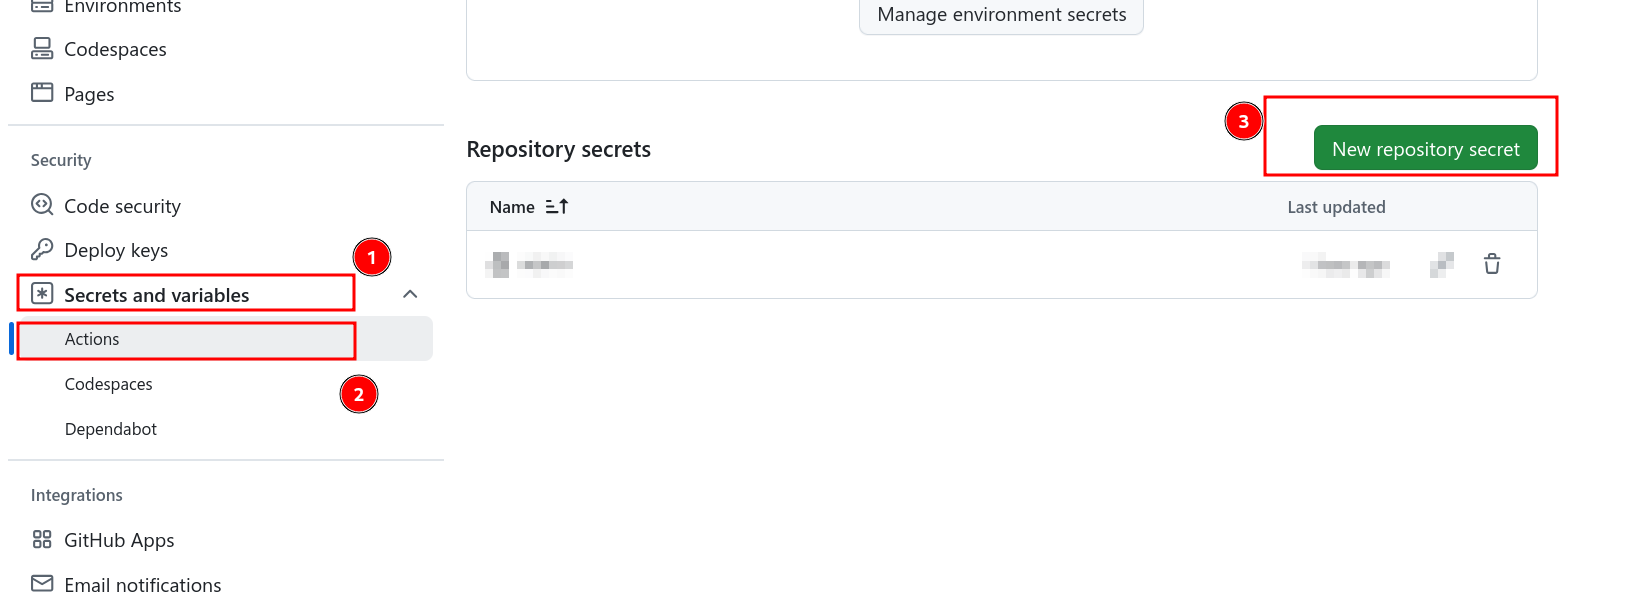Open the Dependabot secrets sub-item
This screenshot has height=601, width=1650.
(110, 429)
